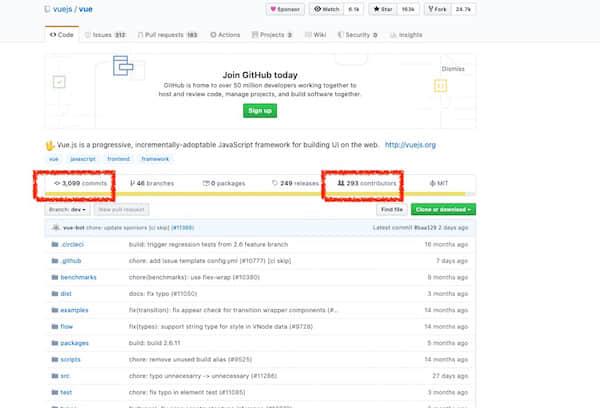The width and height of the screenshot is (600, 408).
Task: Click the heart icon on Sponsor button
Action: tap(273, 9)
